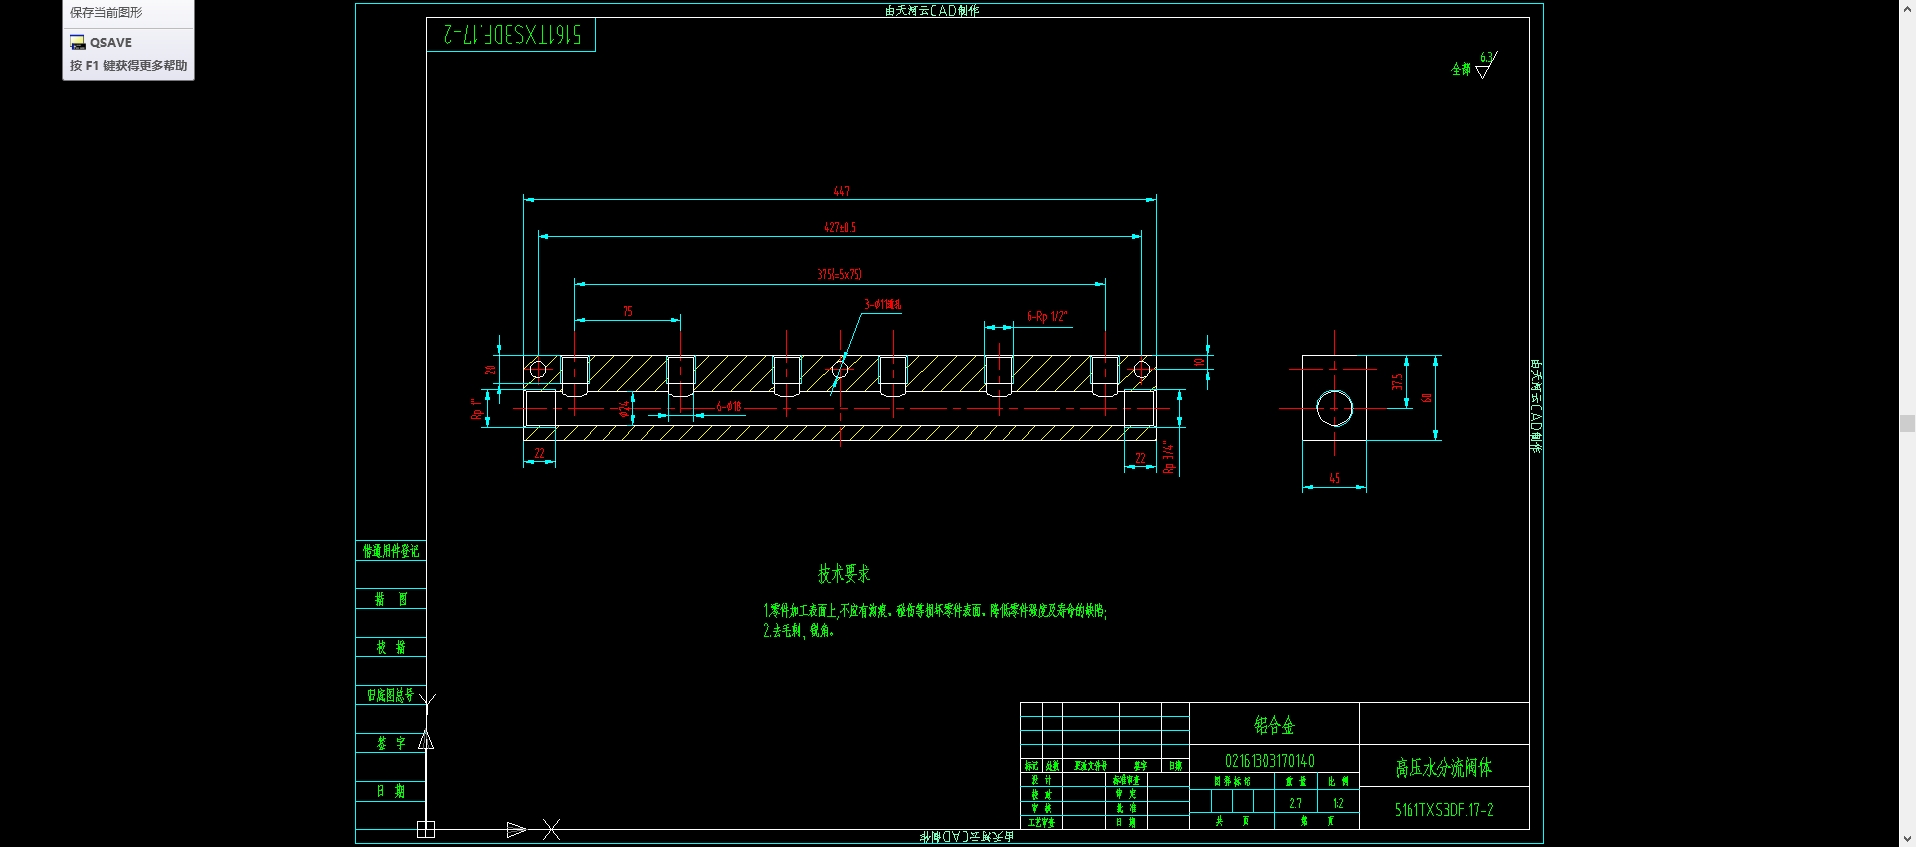This screenshot has height=847, width=1916.
Task: Select 5161TXS3DF.17-2 in the title block
Action: coord(1444,810)
